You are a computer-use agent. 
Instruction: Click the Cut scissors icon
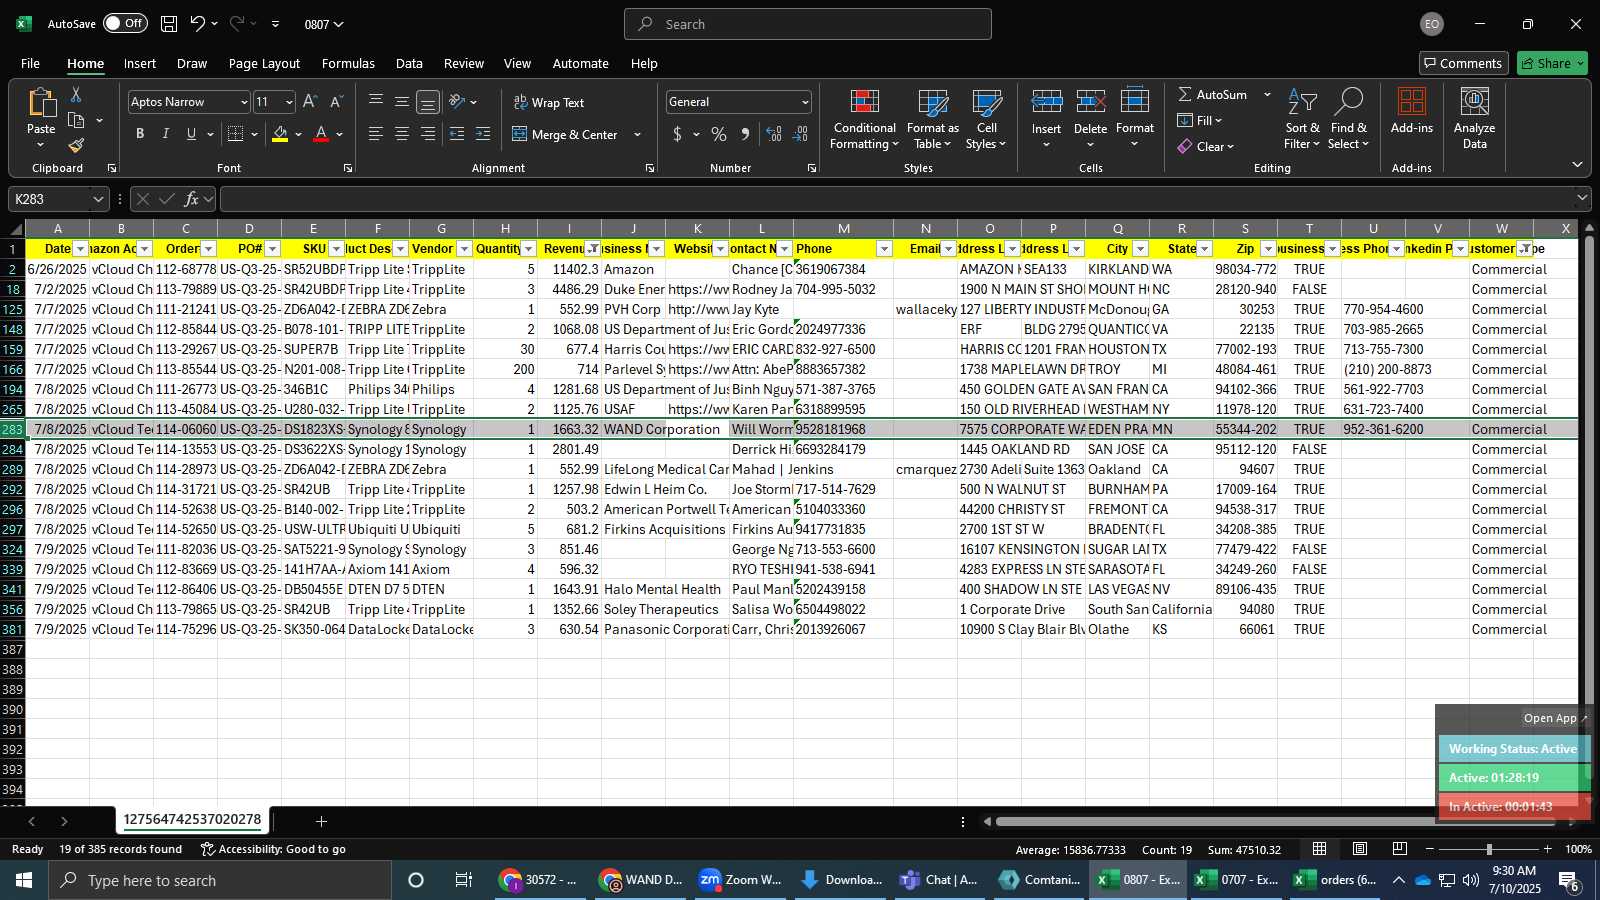click(x=76, y=95)
